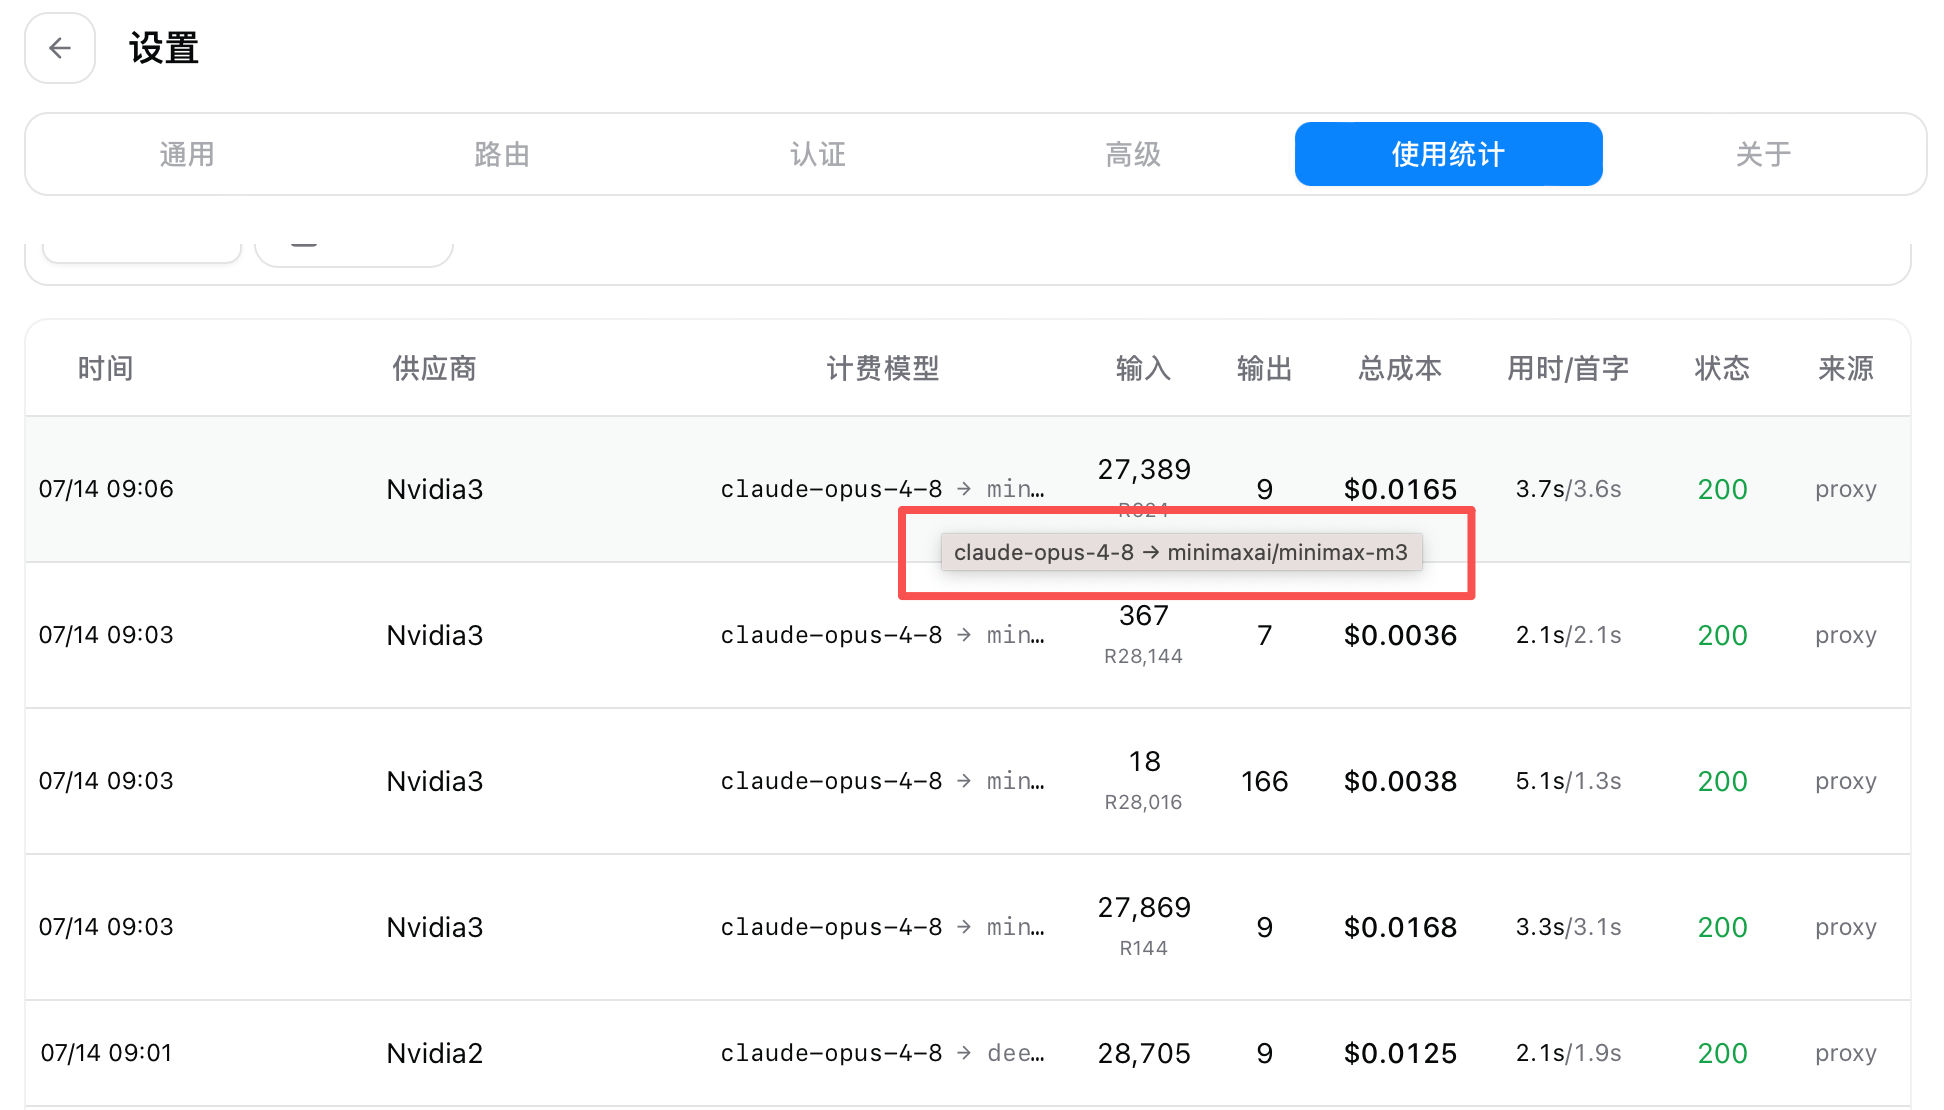The height and width of the screenshot is (1110, 1944).
Task: Select the 使用统计 tab
Action: [1448, 154]
